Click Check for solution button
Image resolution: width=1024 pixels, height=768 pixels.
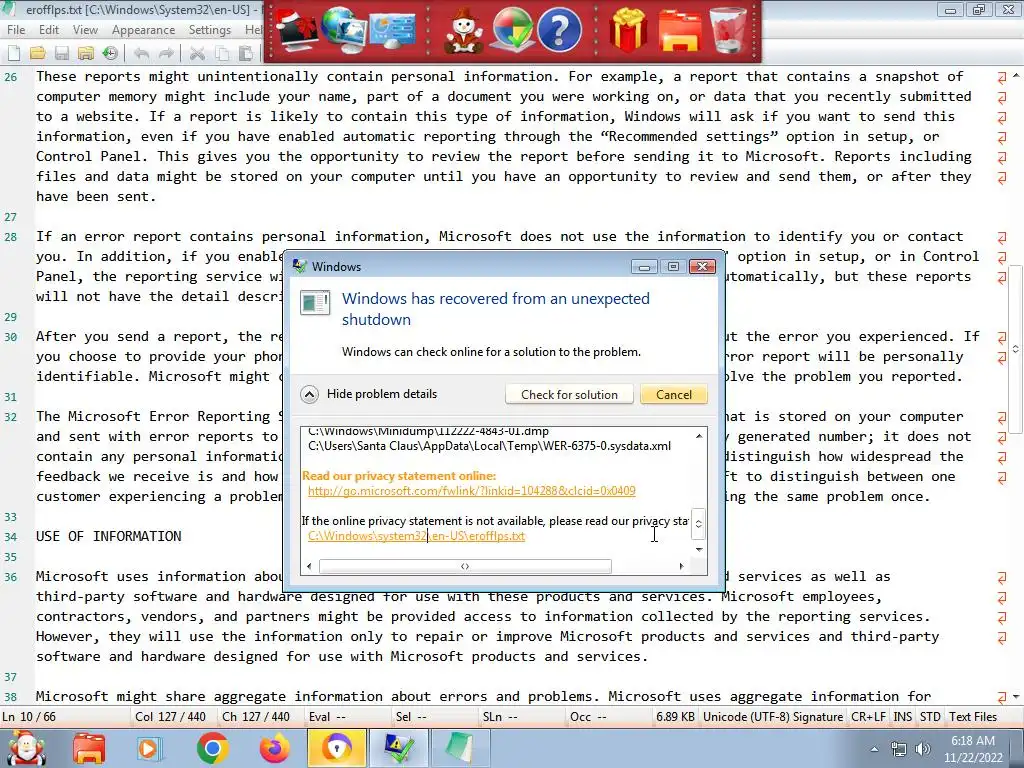tap(569, 394)
